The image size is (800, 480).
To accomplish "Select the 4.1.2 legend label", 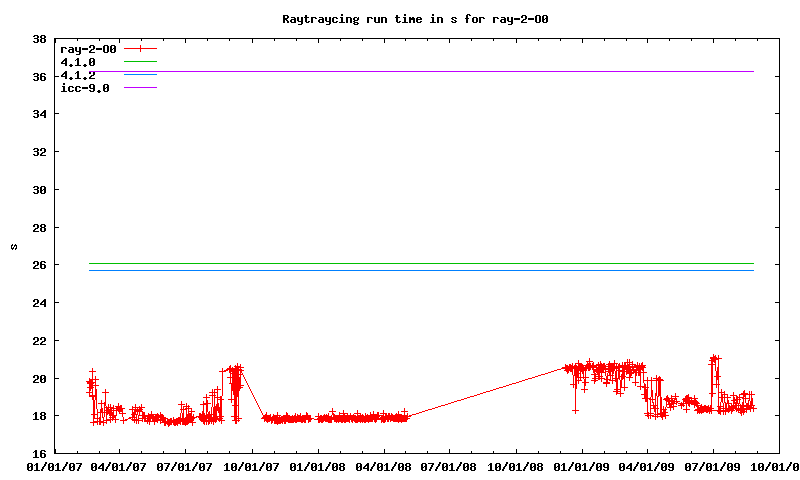I will (78, 75).
